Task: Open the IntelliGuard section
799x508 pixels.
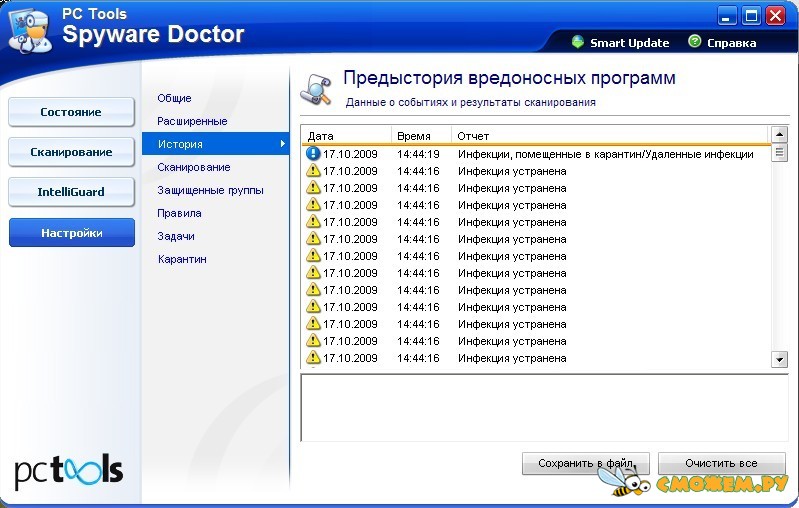Action: click(x=71, y=192)
